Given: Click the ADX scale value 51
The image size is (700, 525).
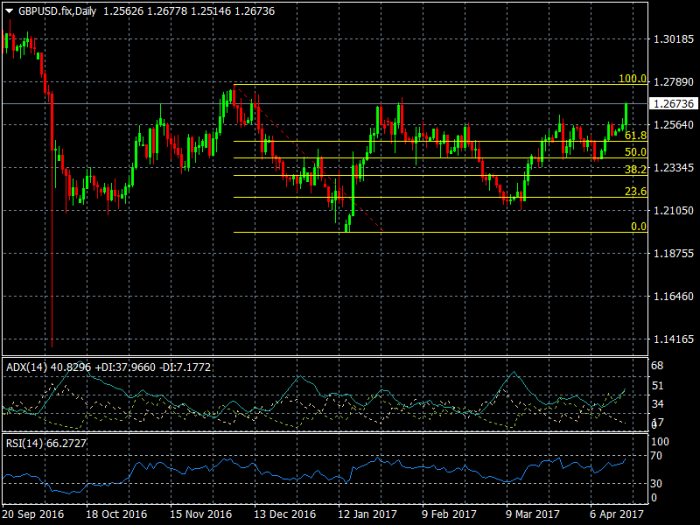Looking at the screenshot, I should point(657,386).
